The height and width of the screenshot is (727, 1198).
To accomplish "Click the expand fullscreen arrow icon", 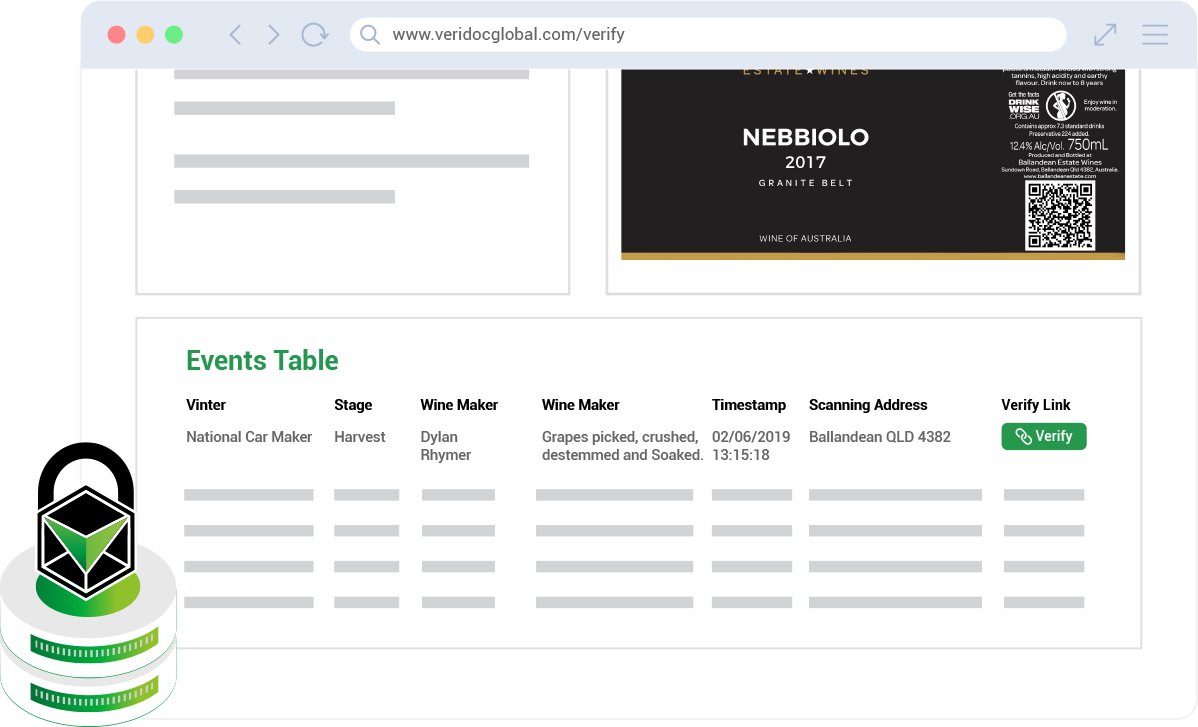I will pos(1105,35).
